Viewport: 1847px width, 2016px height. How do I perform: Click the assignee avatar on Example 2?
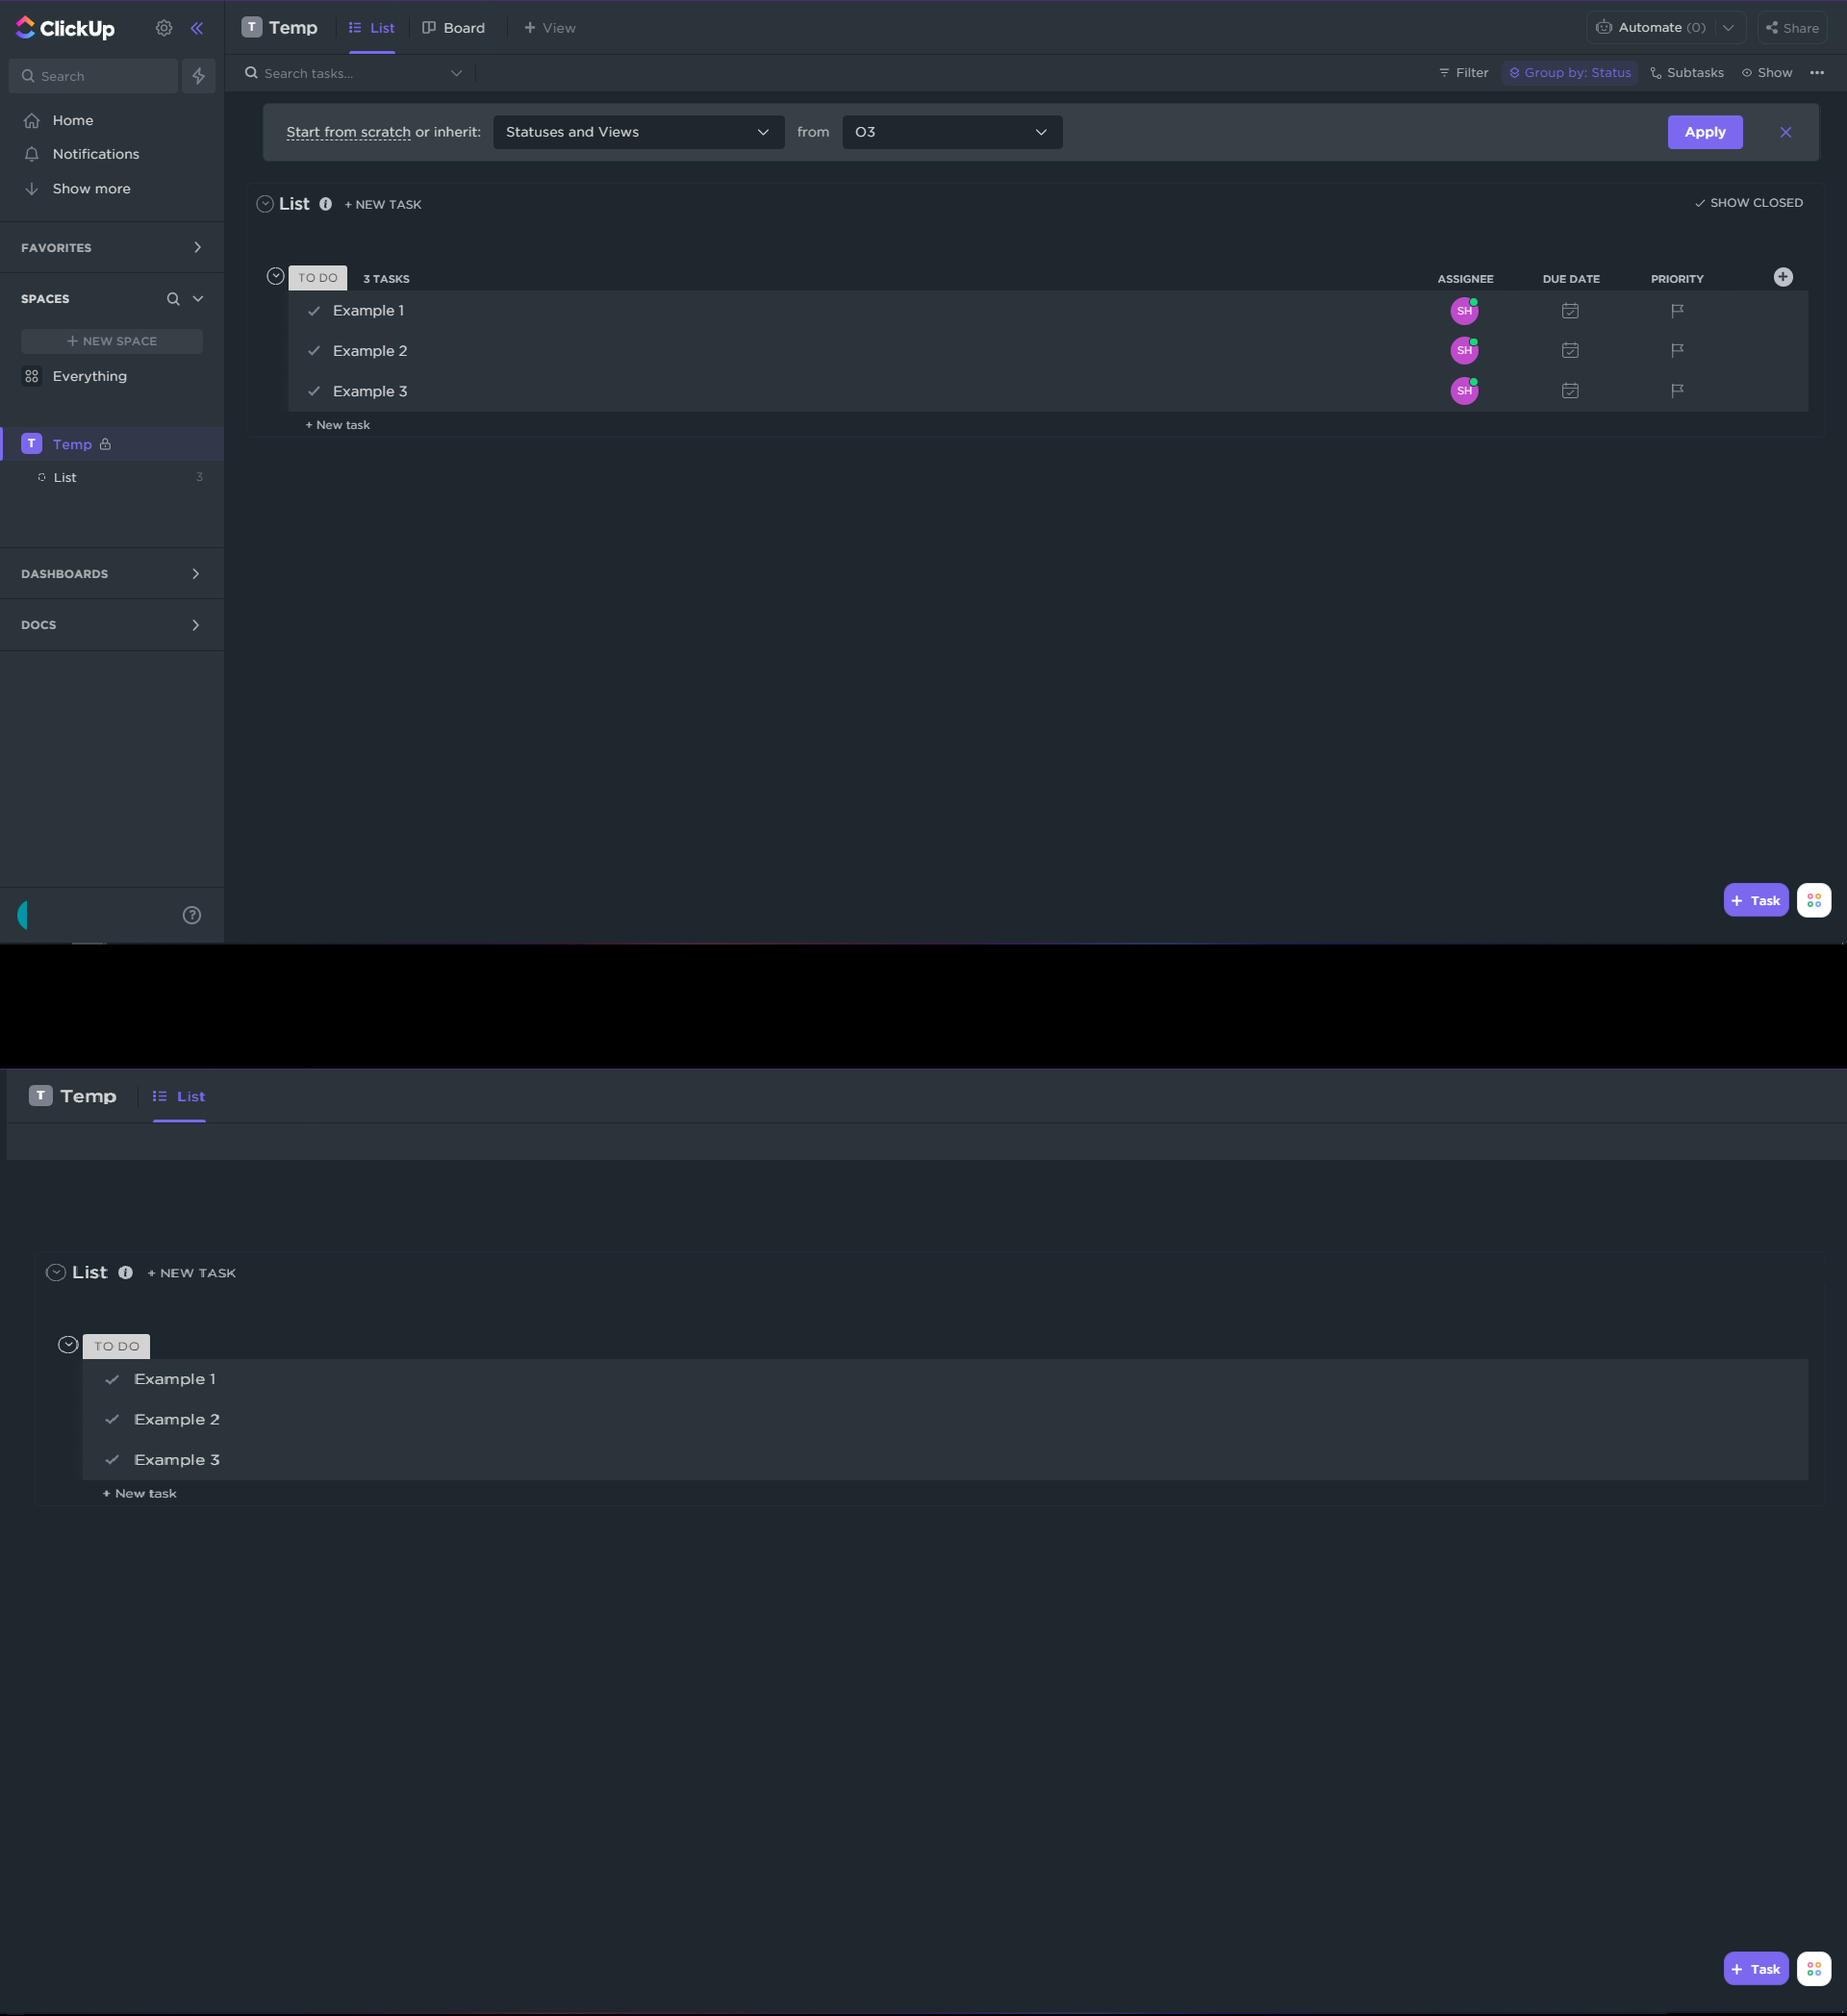1464,351
